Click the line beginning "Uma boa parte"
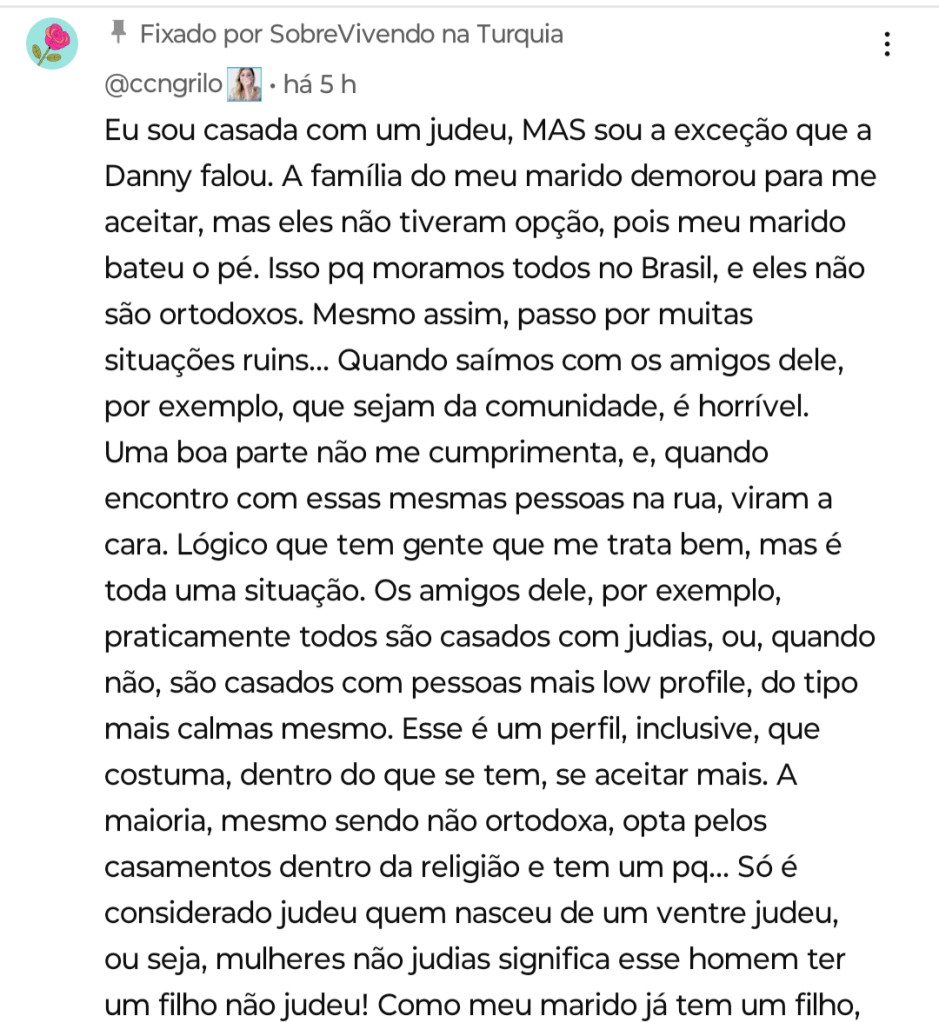Image resolution: width=939 pixels, height=1022 pixels. pos(435,453)
